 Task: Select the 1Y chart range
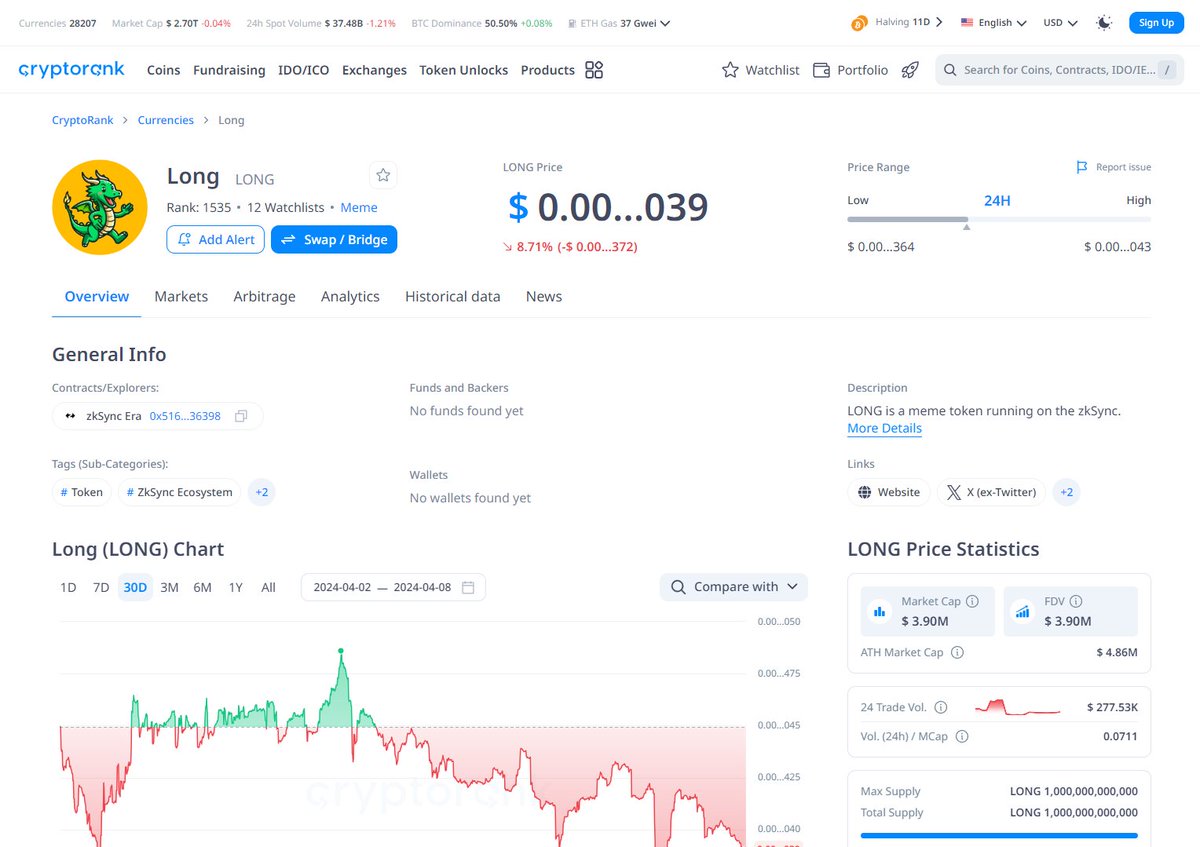click(x=235, y=587)
